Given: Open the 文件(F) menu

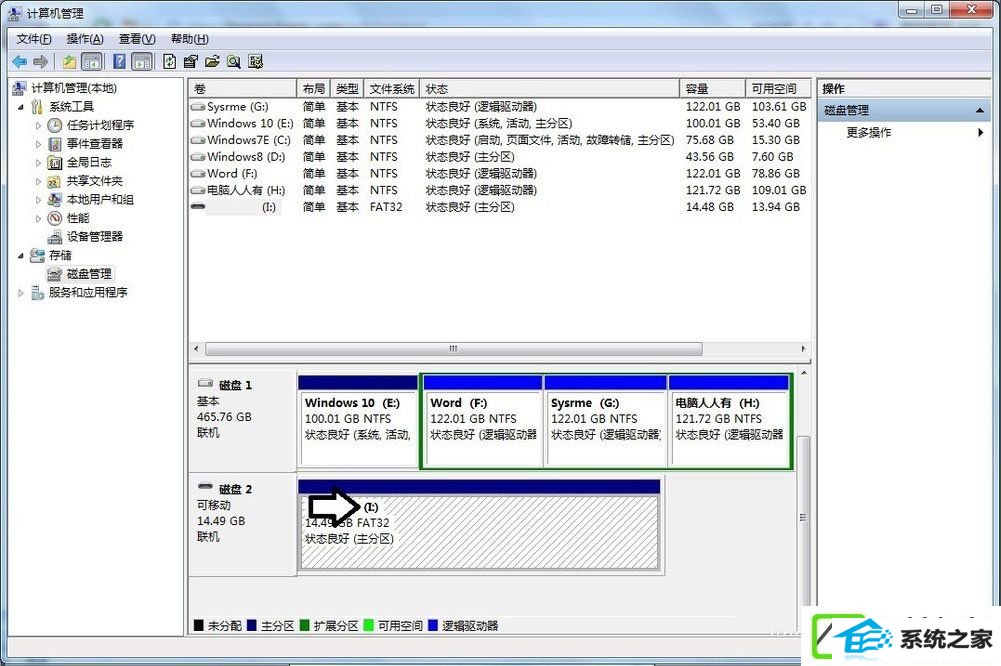Looking at the screenshot, I should (34, 39).
